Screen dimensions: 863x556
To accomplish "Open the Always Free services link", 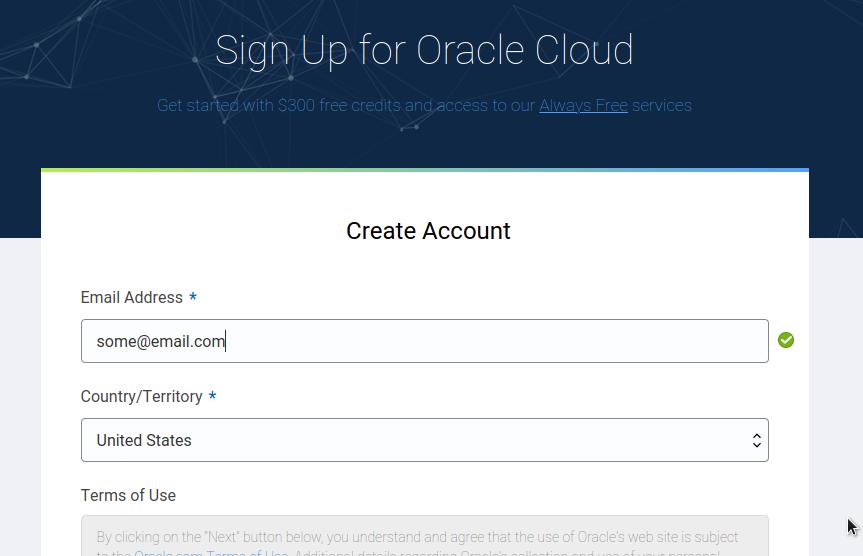I will point(583,105).
